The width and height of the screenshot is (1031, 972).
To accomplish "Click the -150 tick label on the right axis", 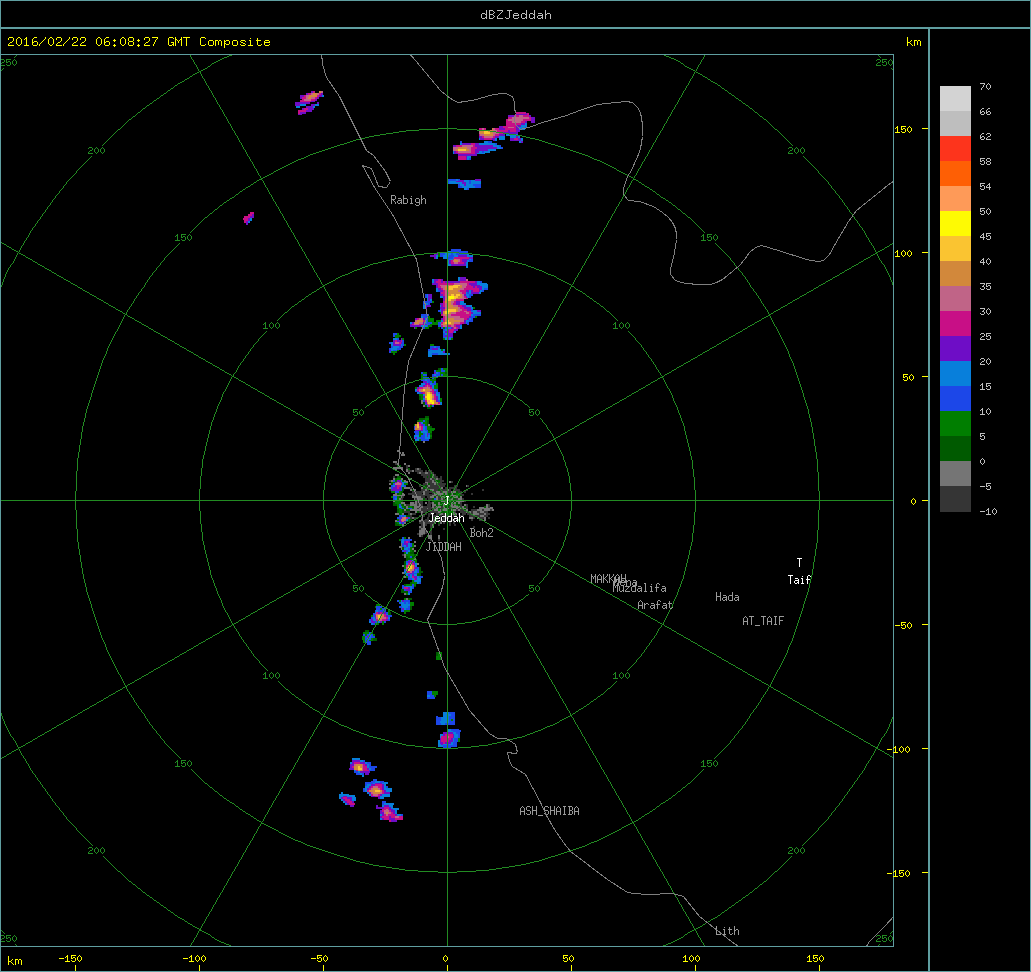I will (901, 873).
